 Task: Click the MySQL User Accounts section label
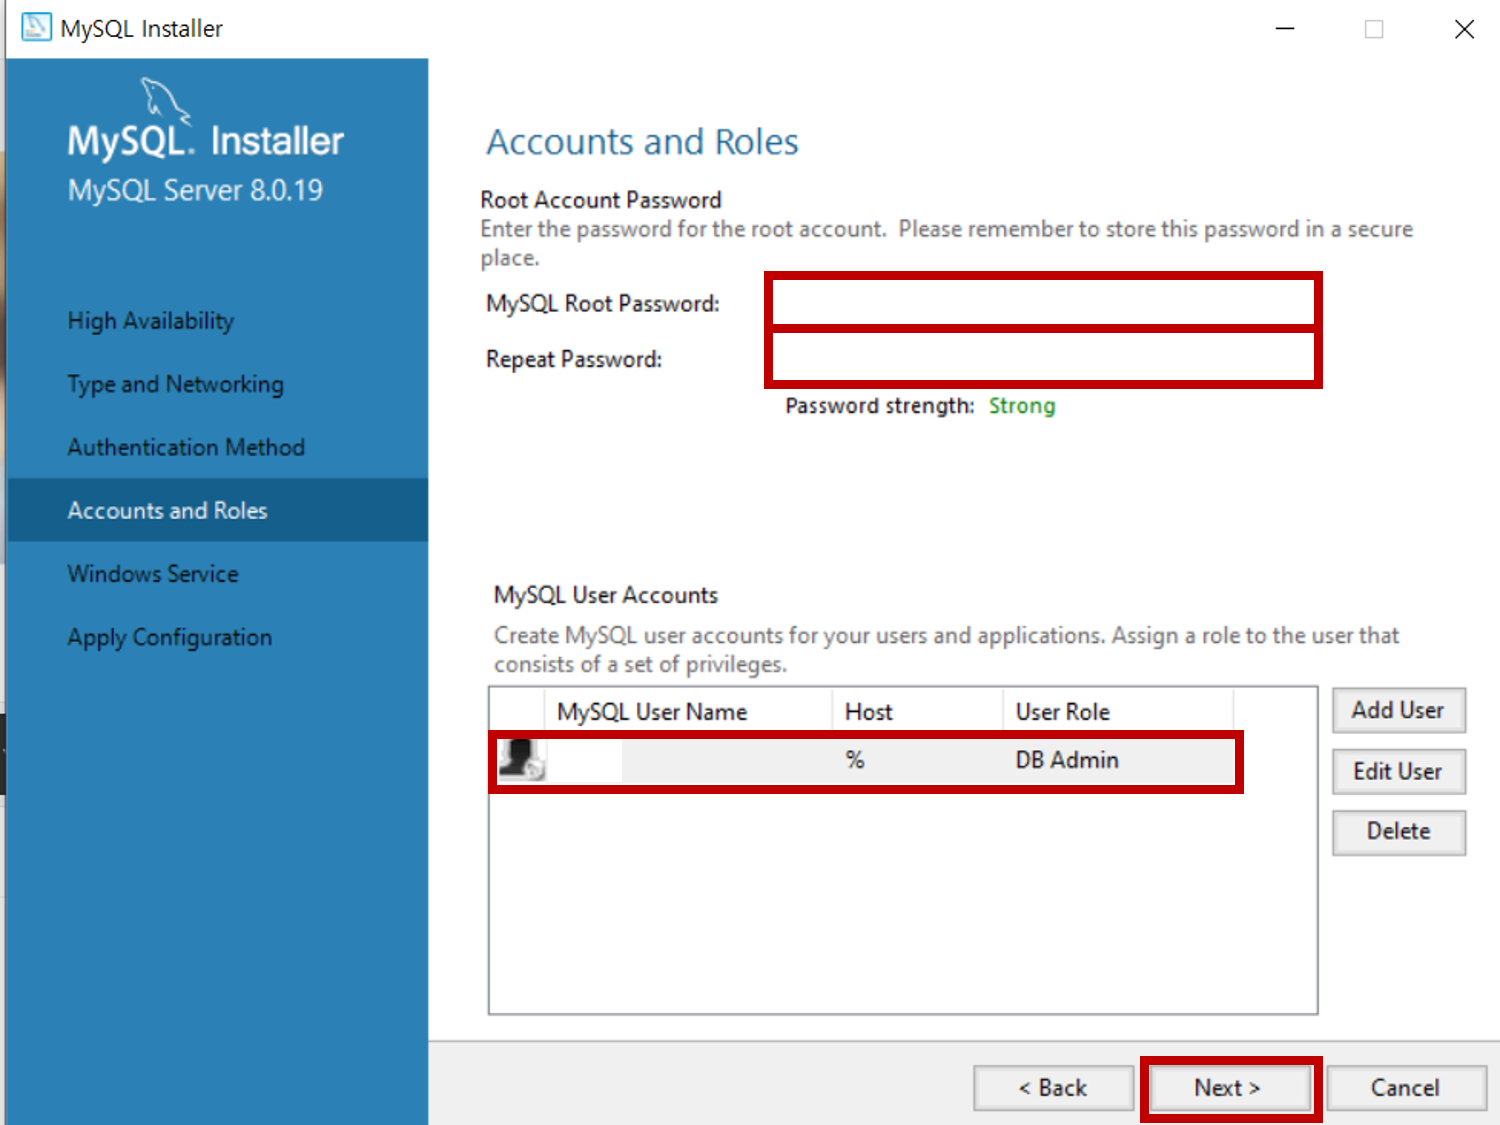click(606, 595)
